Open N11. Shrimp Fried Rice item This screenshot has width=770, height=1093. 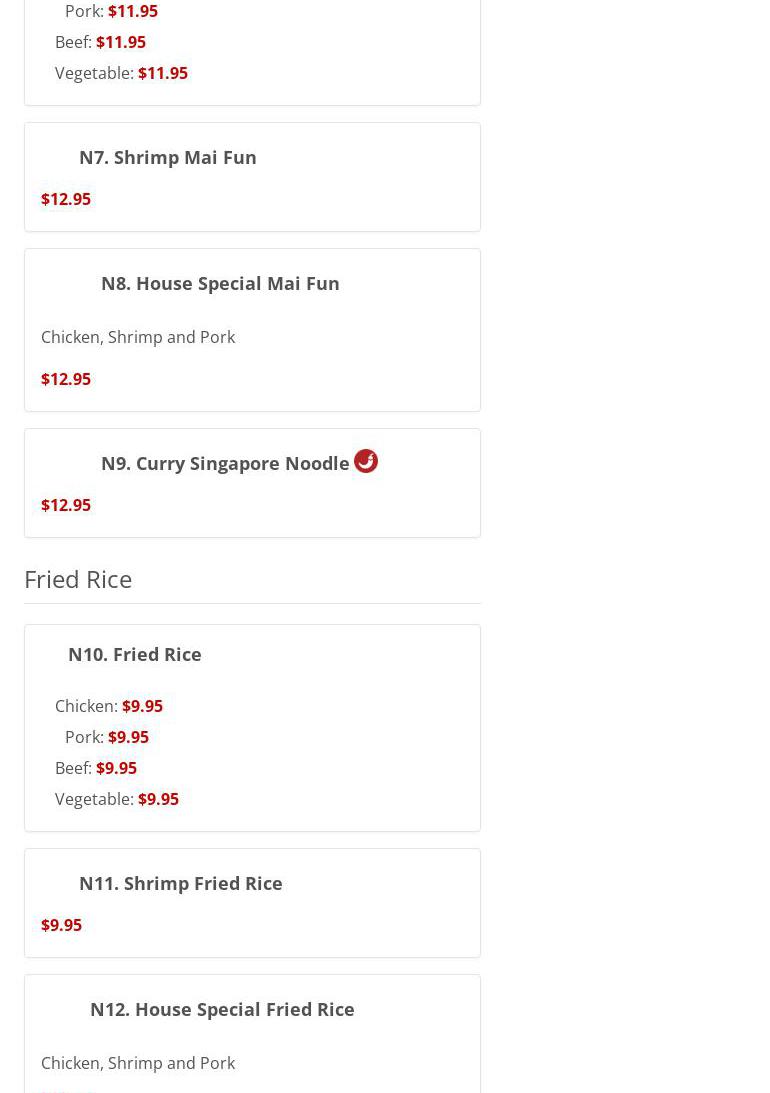click(180, 883)
